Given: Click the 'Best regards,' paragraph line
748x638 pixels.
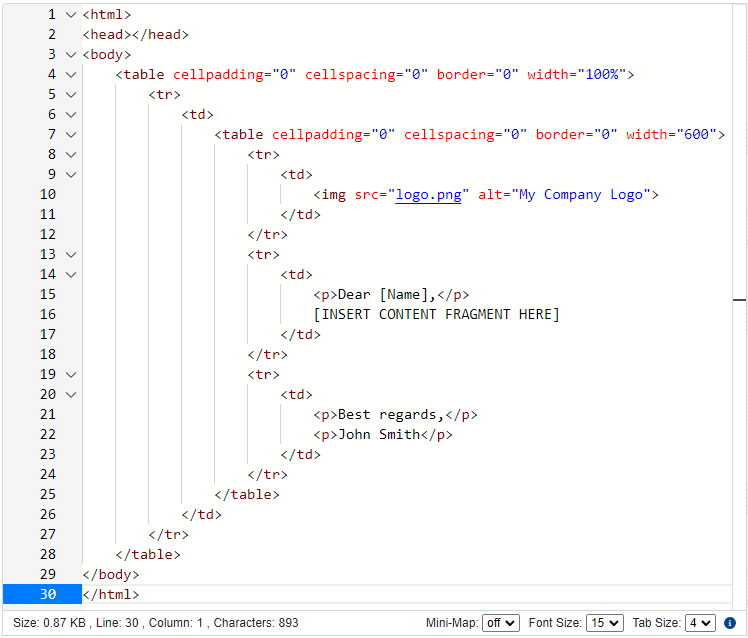Looking at the screenshot, I should 395,415.
